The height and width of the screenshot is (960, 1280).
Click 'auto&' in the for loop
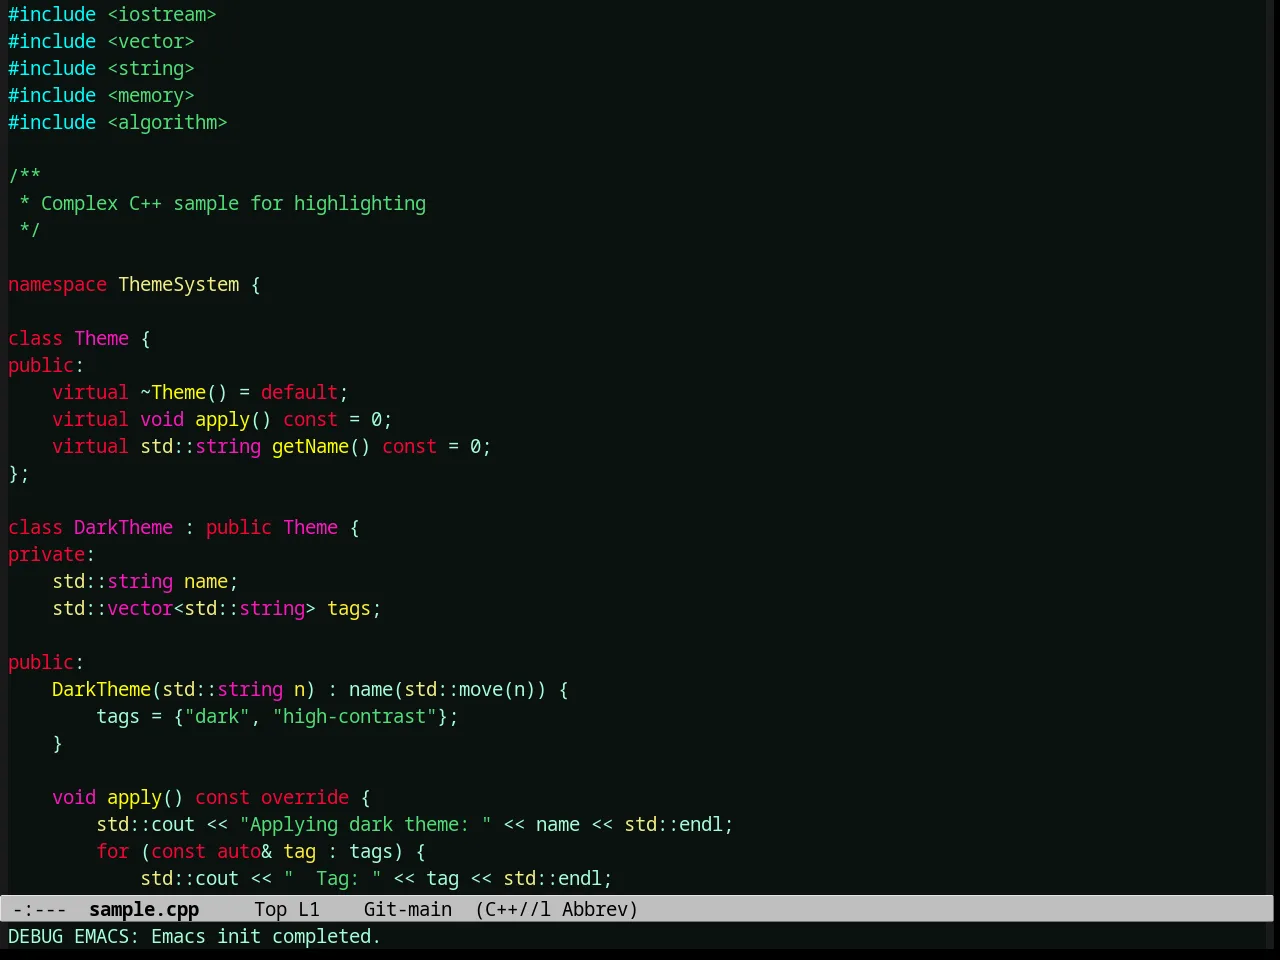point(244,851)
